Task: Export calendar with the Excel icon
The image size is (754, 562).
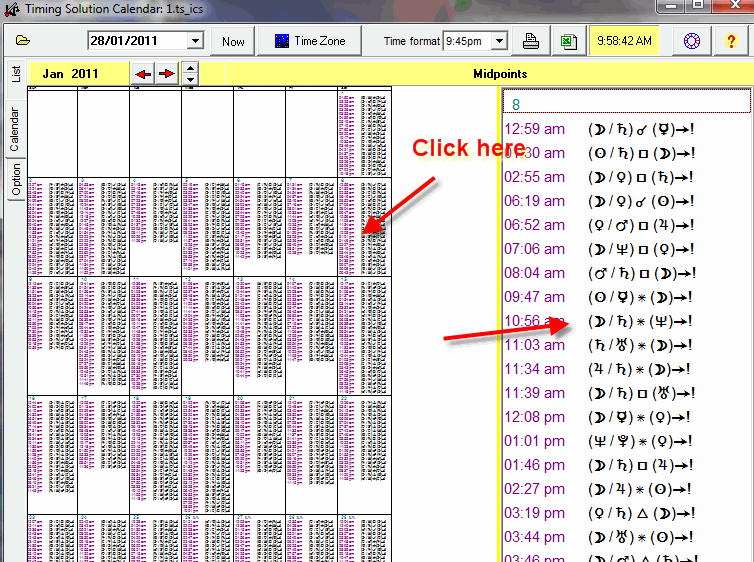Action: 566,41
